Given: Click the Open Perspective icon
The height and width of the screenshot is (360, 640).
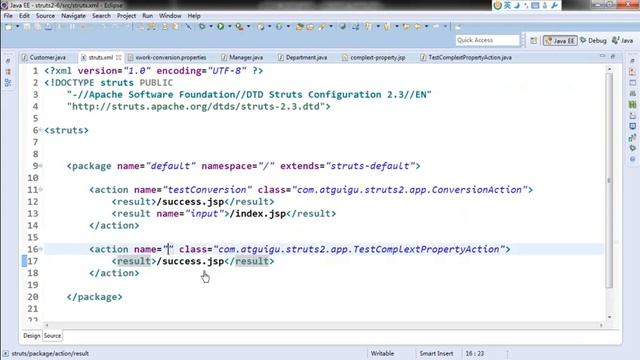Looking at the screenshot, I should point(533,40).
